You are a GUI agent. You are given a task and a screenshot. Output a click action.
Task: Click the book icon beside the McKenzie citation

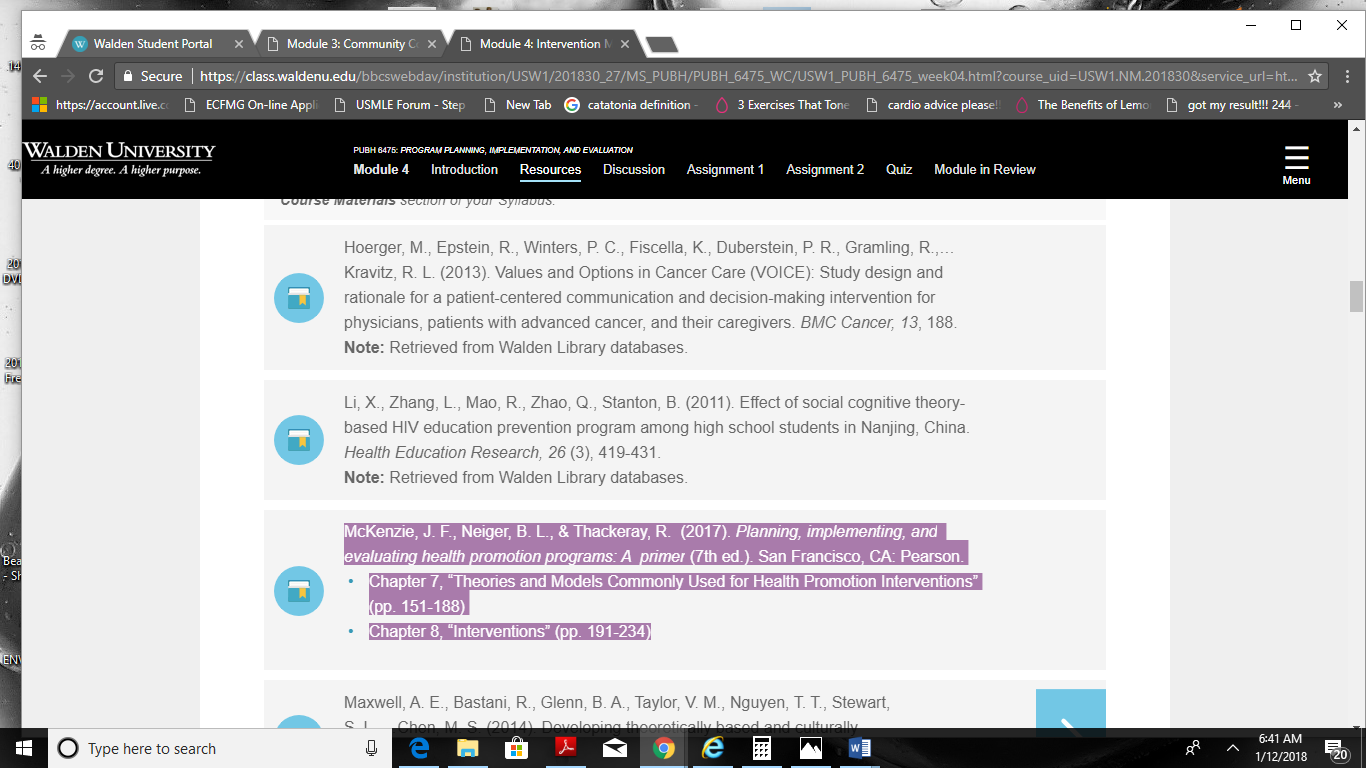point(299,591)
